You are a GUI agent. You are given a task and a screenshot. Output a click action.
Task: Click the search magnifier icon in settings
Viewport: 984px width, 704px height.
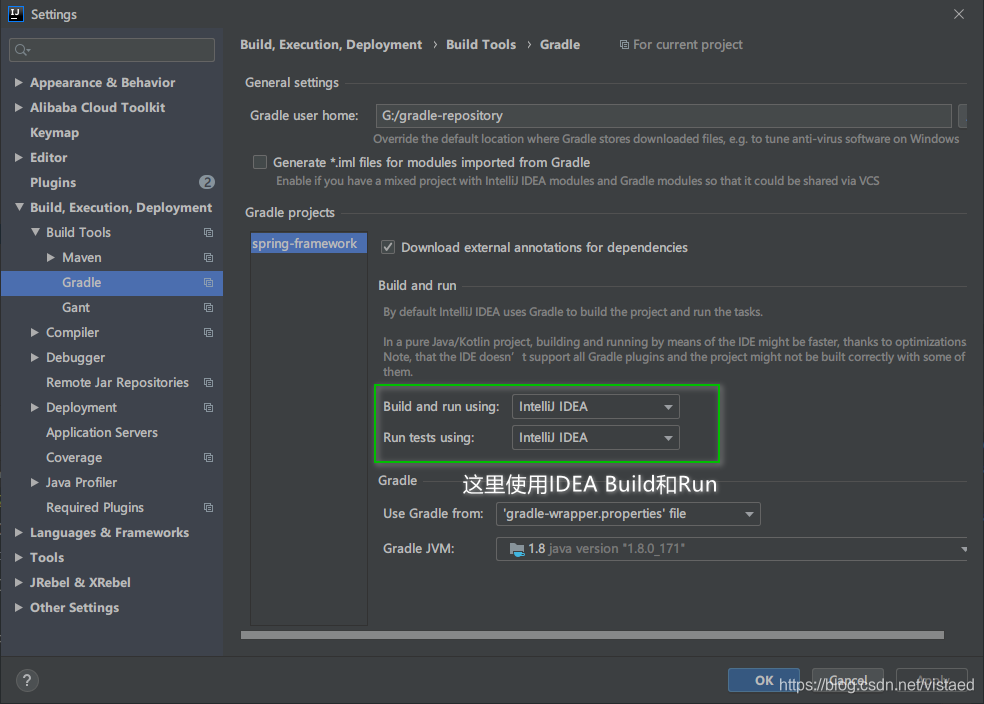pyautogui.click(x=22, y=50)
